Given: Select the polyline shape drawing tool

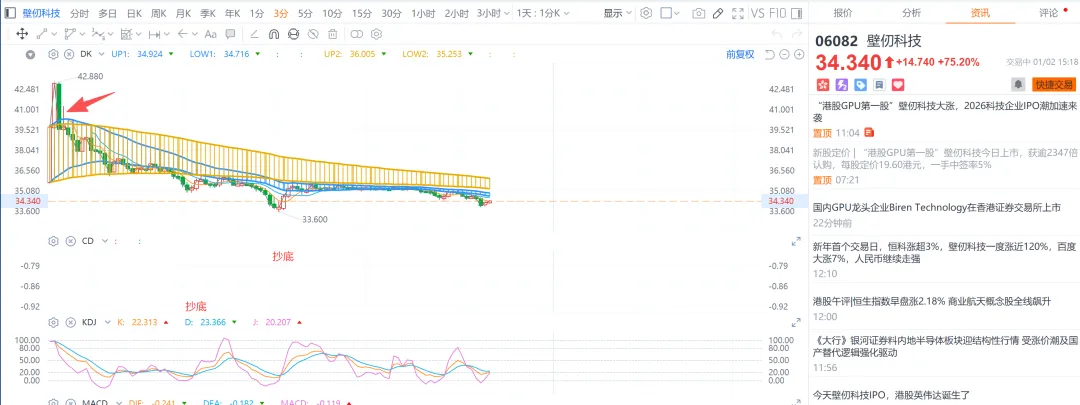Looking at the screenshot, I should click(x=70, y=33).
